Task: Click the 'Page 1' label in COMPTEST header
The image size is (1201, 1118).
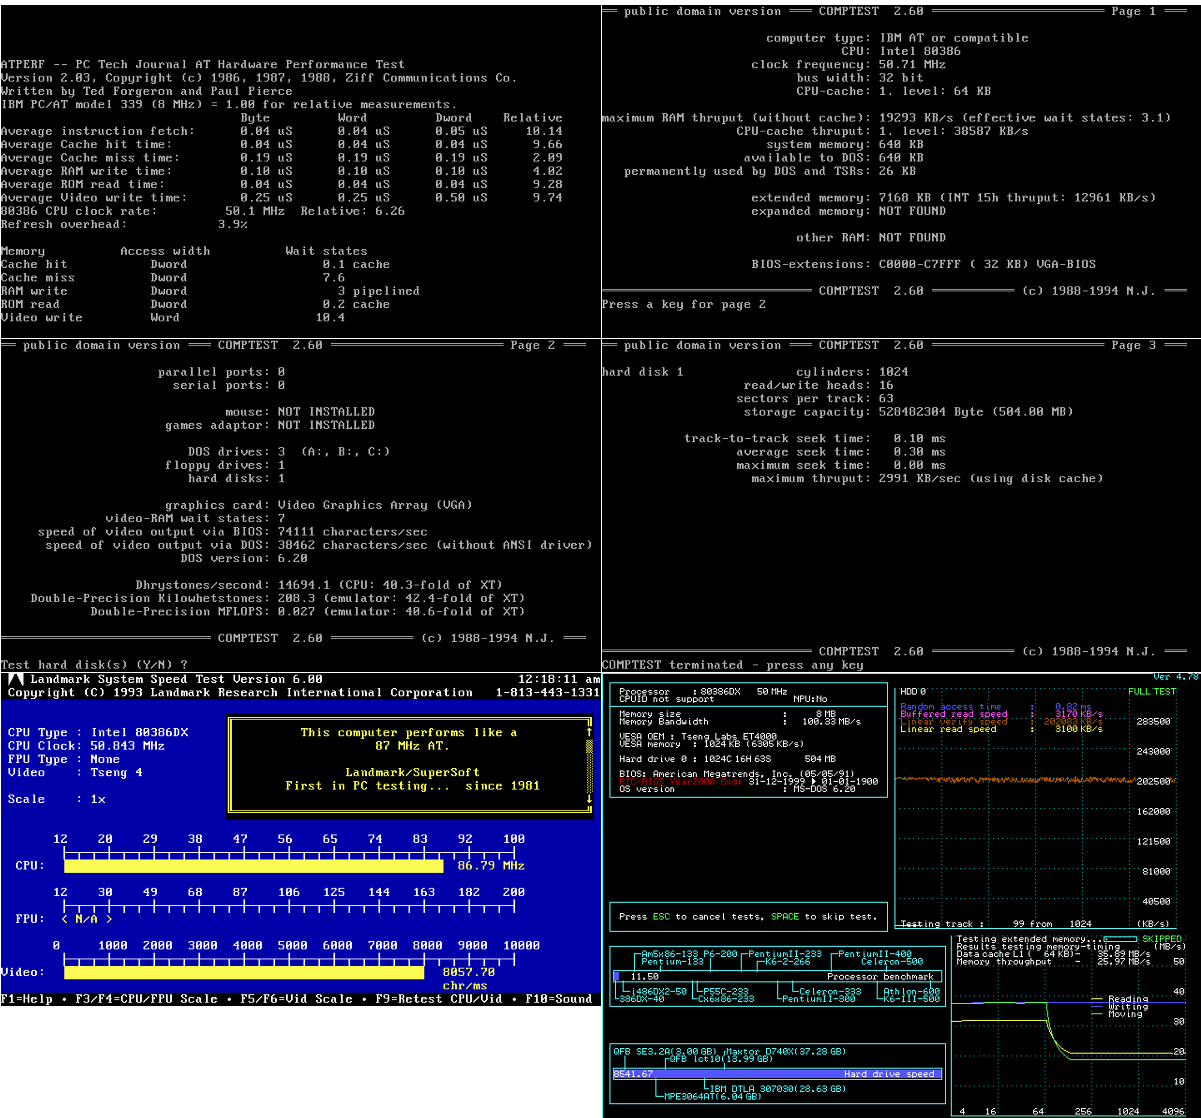Action: tap(1133, 11)
